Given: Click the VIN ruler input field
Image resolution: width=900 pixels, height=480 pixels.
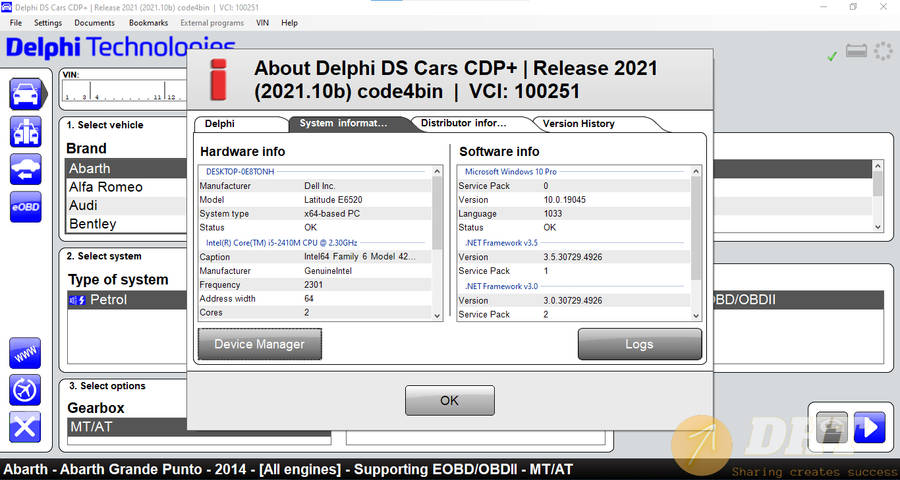Looking at the screenshot, I should [124, 91].
